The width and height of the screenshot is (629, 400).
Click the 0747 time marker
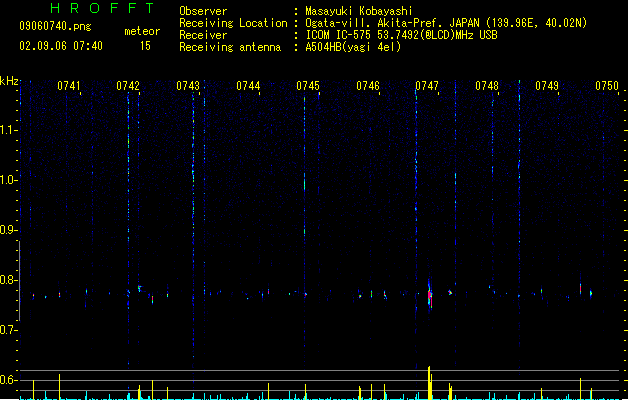(427, 86)
